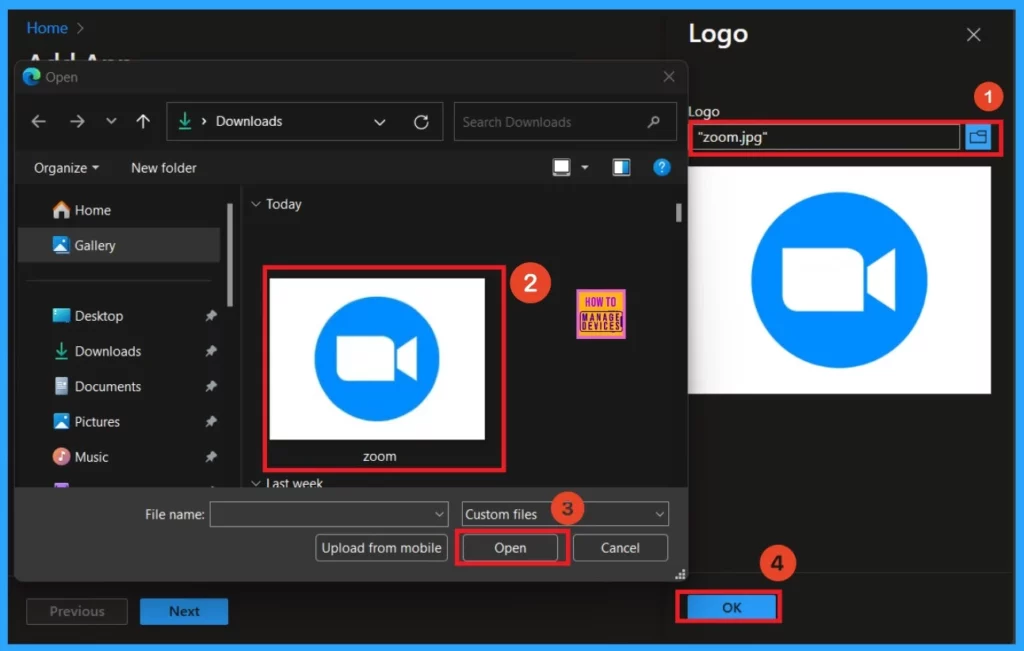Close the Logo panel
The height and width of the screenshot is (651, 1024).
pos(973,35)
